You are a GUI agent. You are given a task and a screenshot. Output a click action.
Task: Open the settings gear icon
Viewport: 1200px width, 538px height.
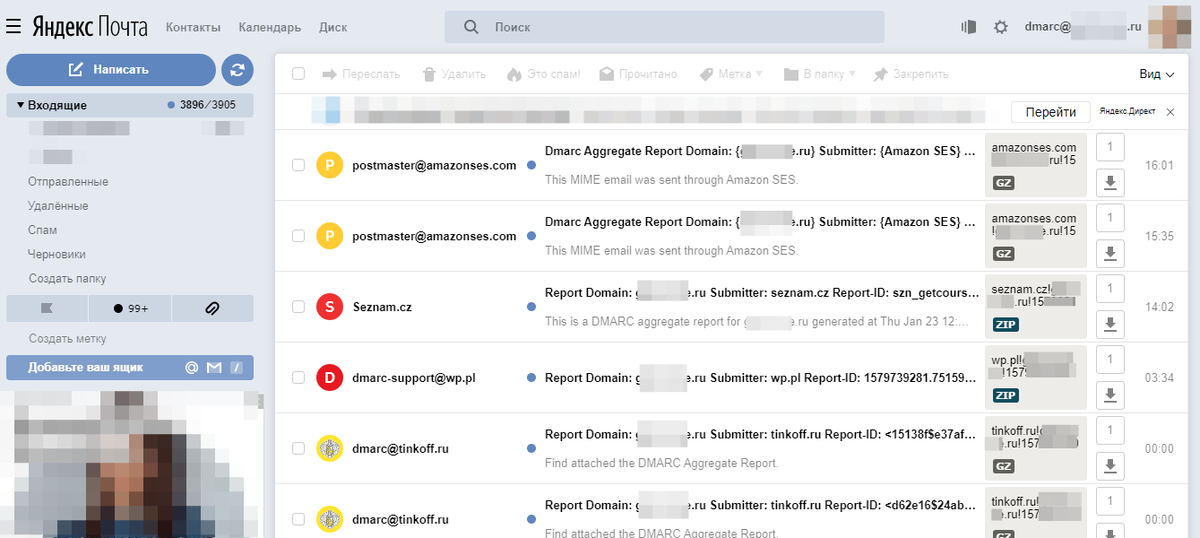pos(1000,27)
